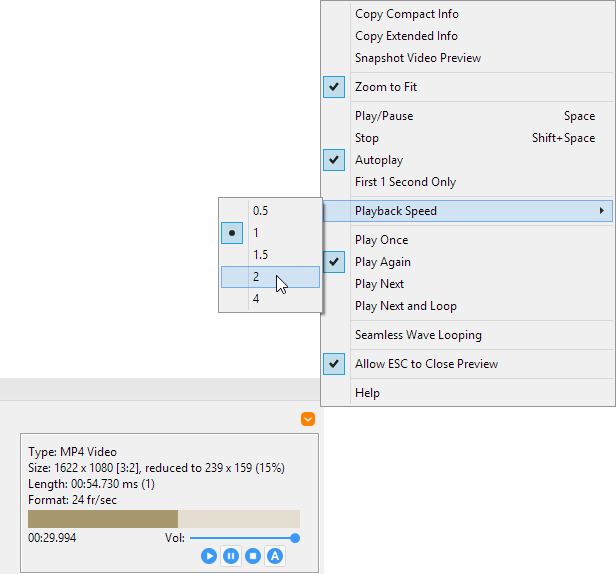
Task: Select the Play Next and Loop option
Action: 405,306
